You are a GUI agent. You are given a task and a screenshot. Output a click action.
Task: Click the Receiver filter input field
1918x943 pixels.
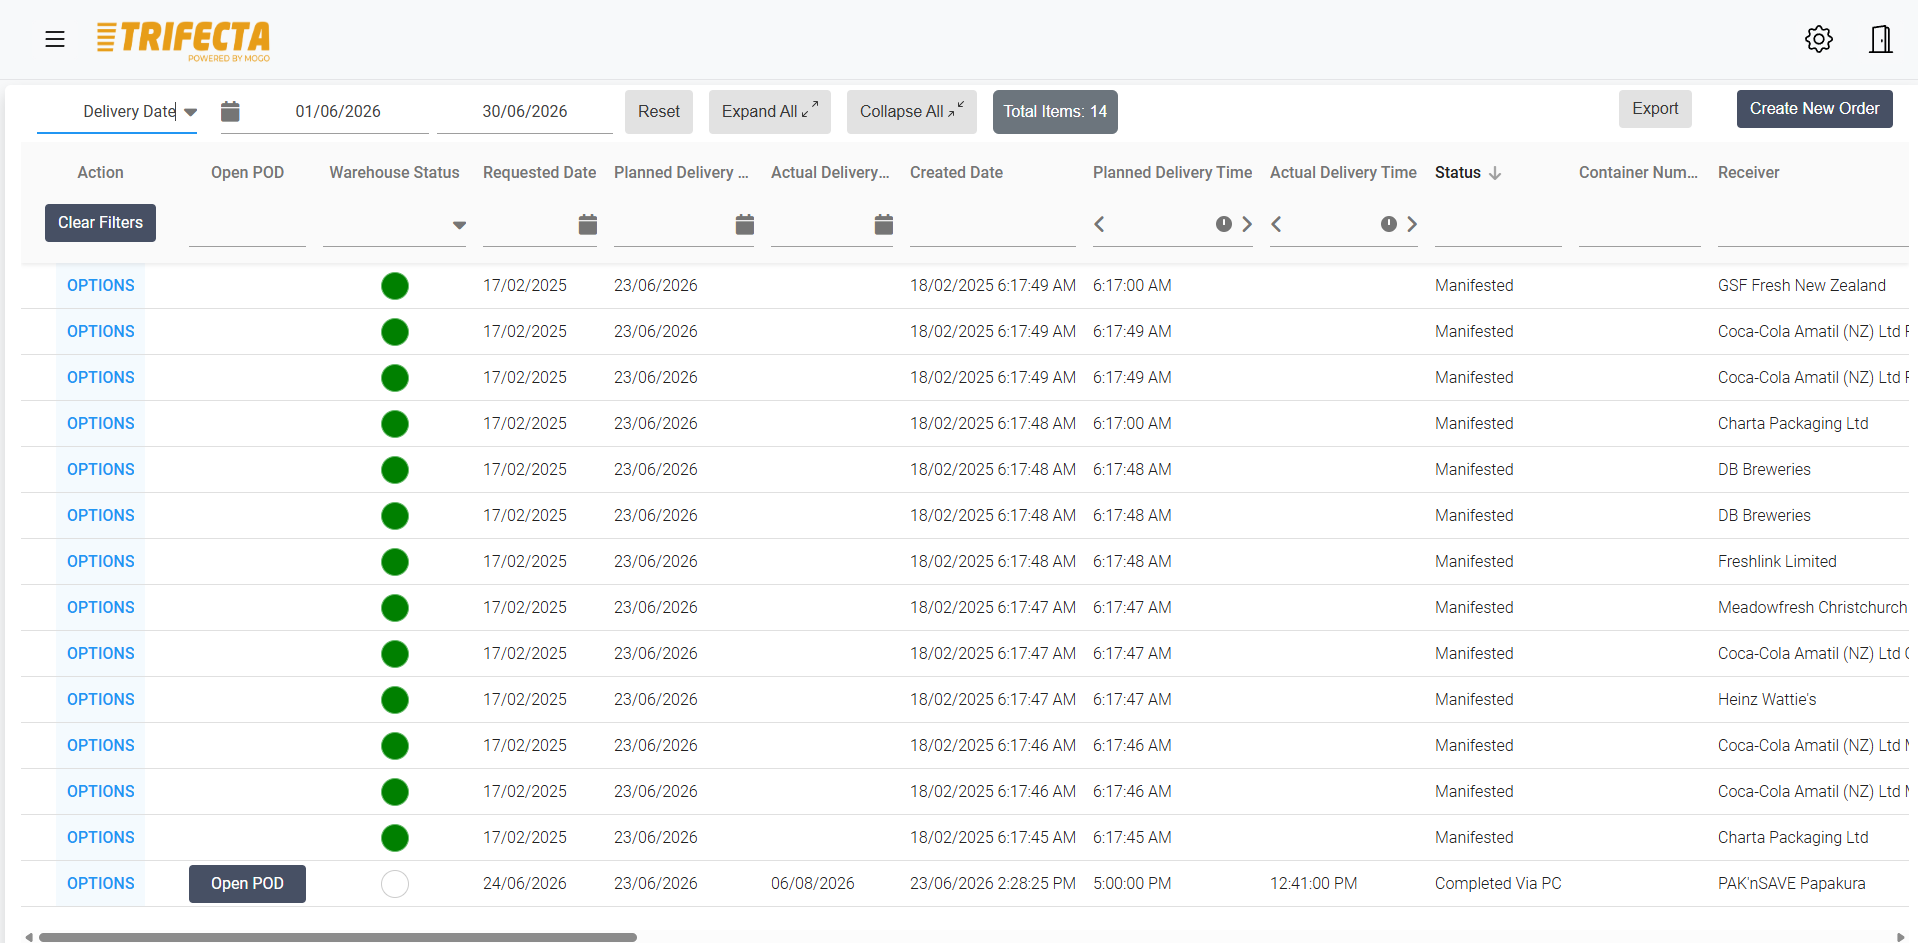pyautogui.click(x=1813, y=225)
